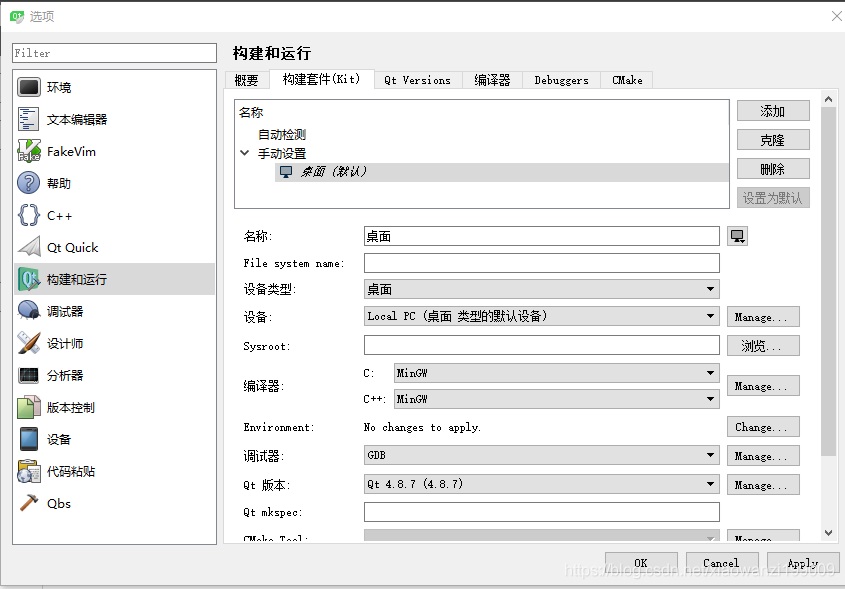Open the 分析器 settings category
Viewport: 845px width, 589px height.
click(65, 376)
